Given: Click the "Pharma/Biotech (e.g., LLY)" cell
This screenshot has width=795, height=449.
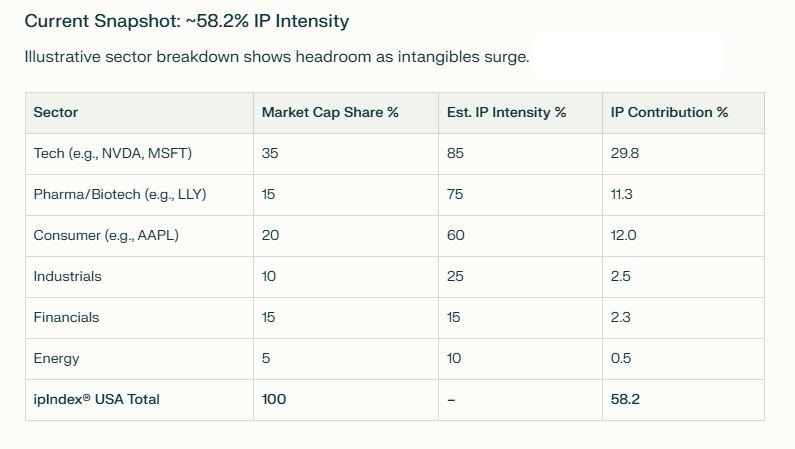Looking at the screenshot, I should tap(120, 195).
